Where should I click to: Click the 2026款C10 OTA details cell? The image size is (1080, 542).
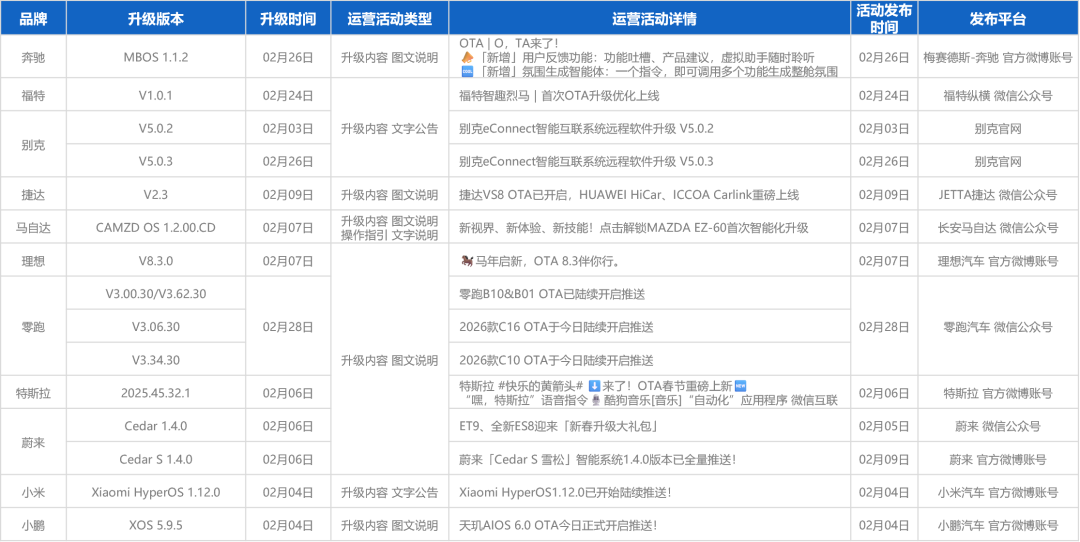(650, 359)
